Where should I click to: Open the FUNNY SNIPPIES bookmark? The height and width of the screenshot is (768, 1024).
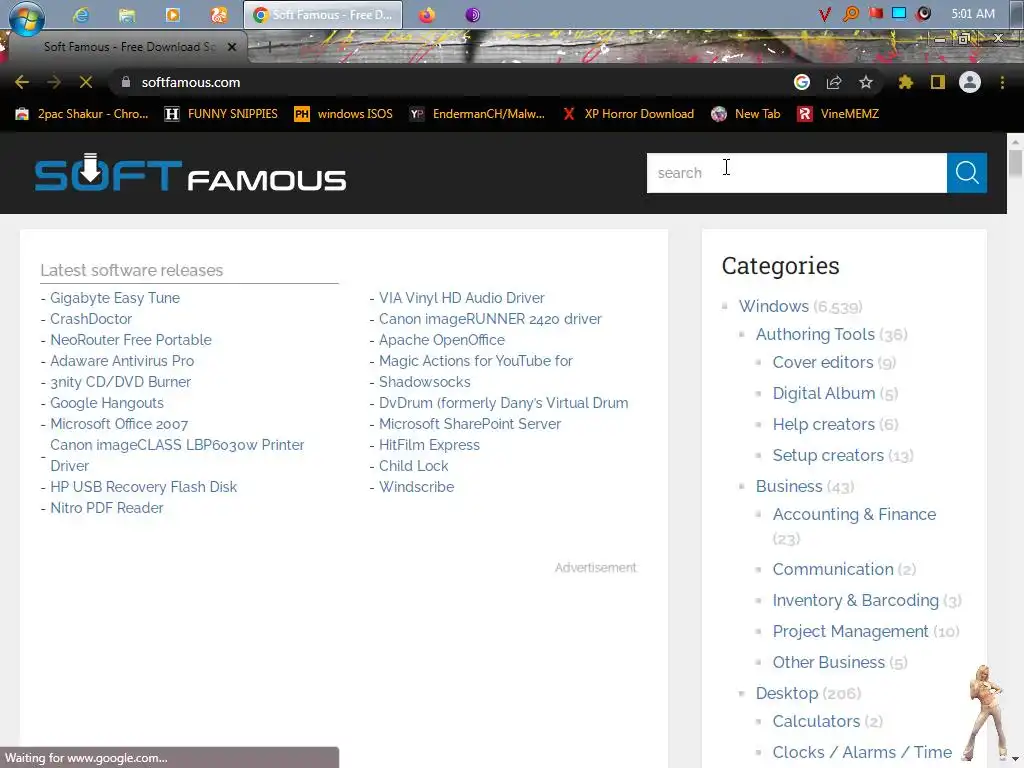(x=221, y=114)
